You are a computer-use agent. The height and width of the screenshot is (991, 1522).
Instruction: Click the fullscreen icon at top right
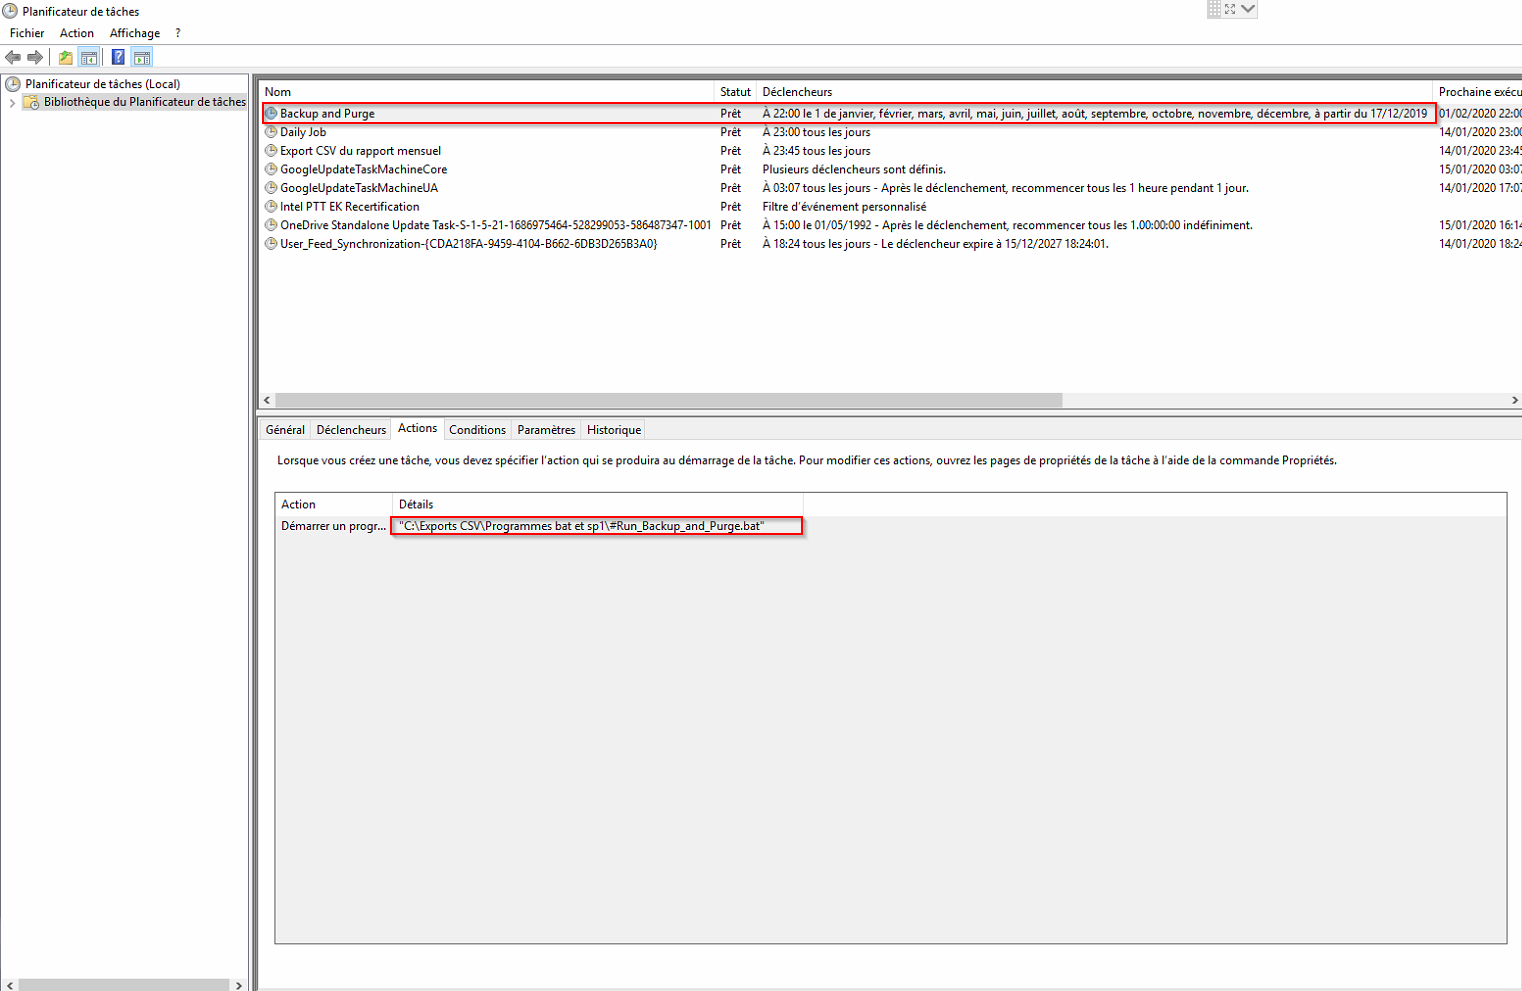pyautogui.click(x=1230, y=9)
